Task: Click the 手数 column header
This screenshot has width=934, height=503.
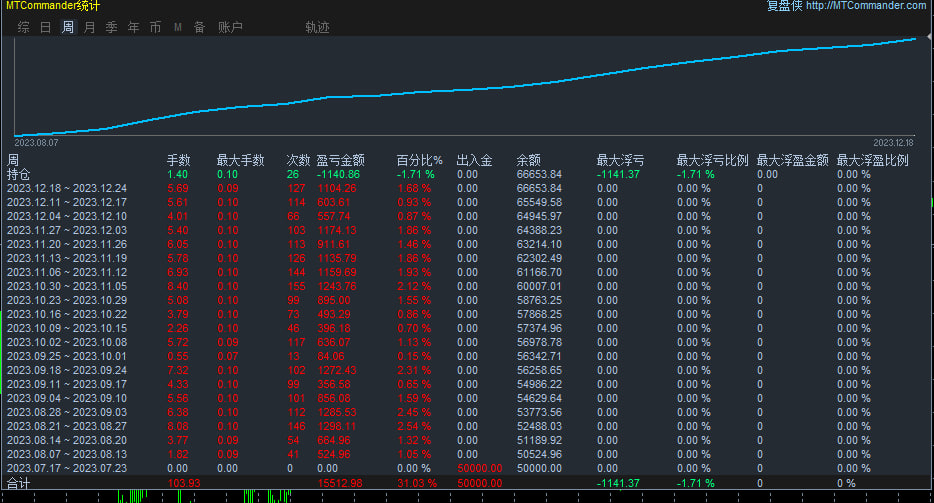Action: click(x=178, y=160)
